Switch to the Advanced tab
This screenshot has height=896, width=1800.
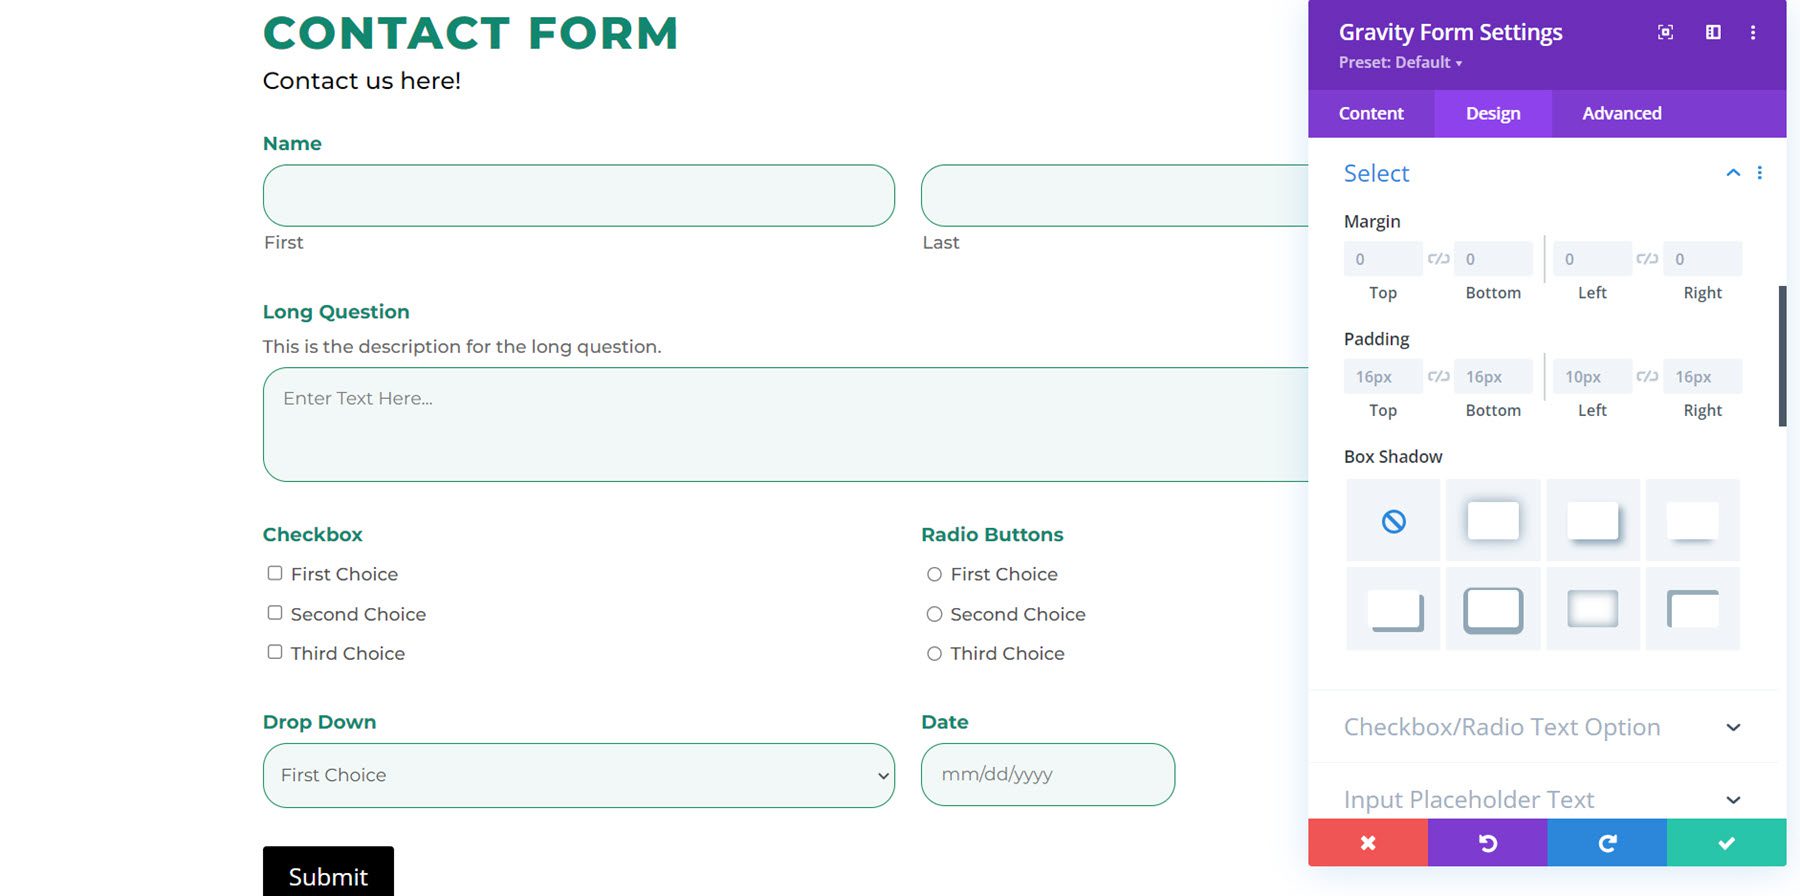coord(1620,113)
